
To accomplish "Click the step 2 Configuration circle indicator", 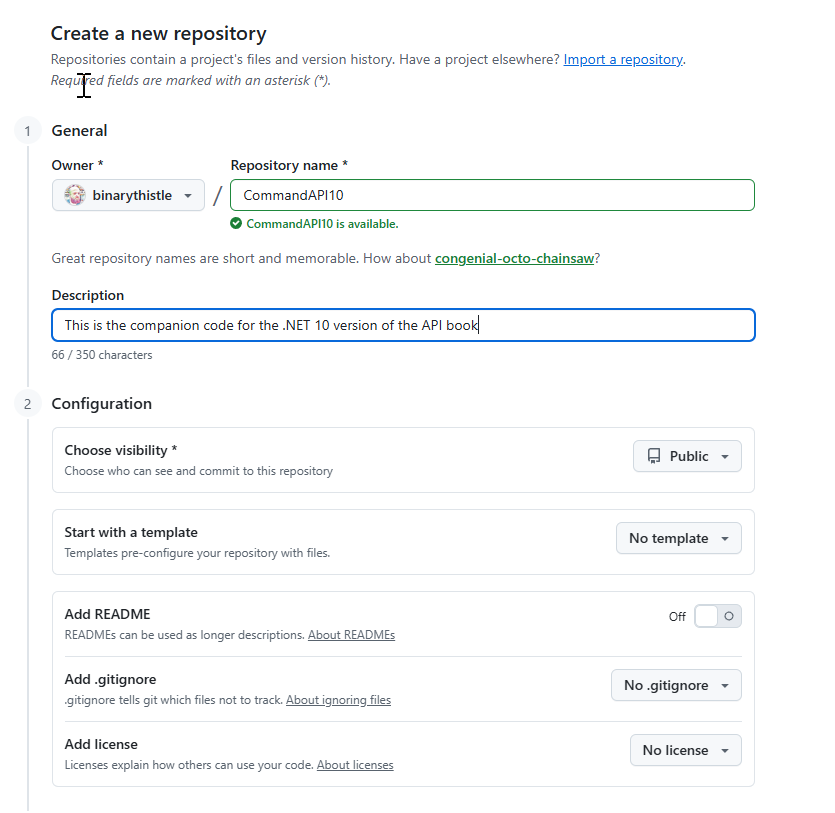I will (x=26, y=404).
